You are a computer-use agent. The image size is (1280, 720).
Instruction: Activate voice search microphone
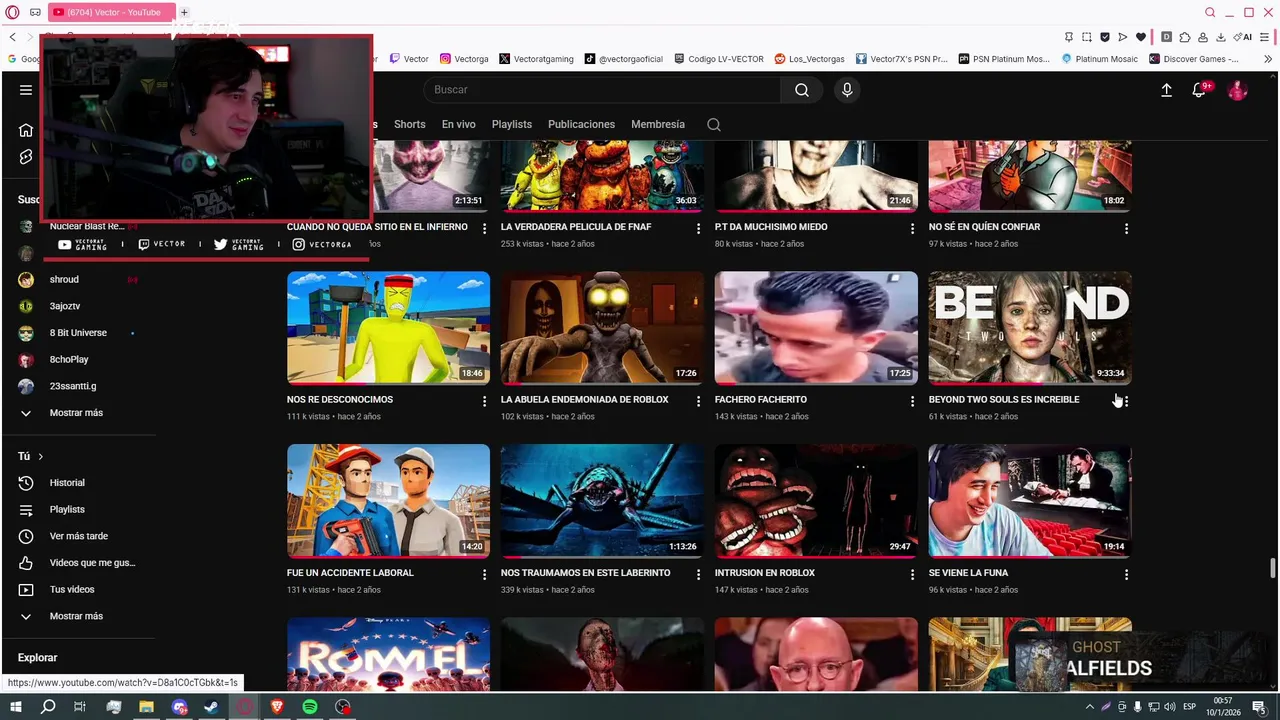point(847,90)
